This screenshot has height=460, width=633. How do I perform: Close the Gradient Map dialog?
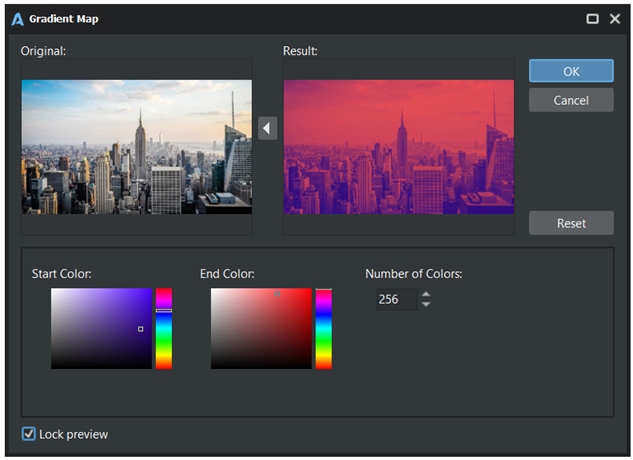[x=615, y=19]
